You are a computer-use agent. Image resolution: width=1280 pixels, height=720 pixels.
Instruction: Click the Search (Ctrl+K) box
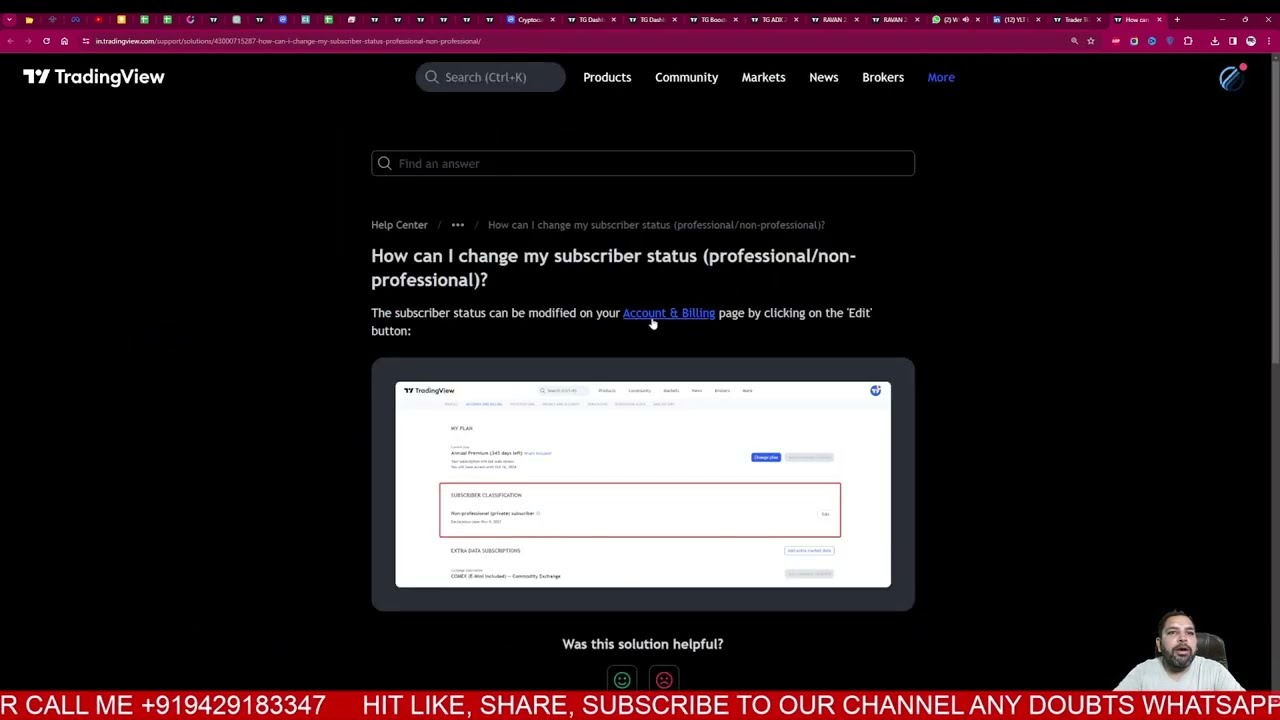point(490,77)
